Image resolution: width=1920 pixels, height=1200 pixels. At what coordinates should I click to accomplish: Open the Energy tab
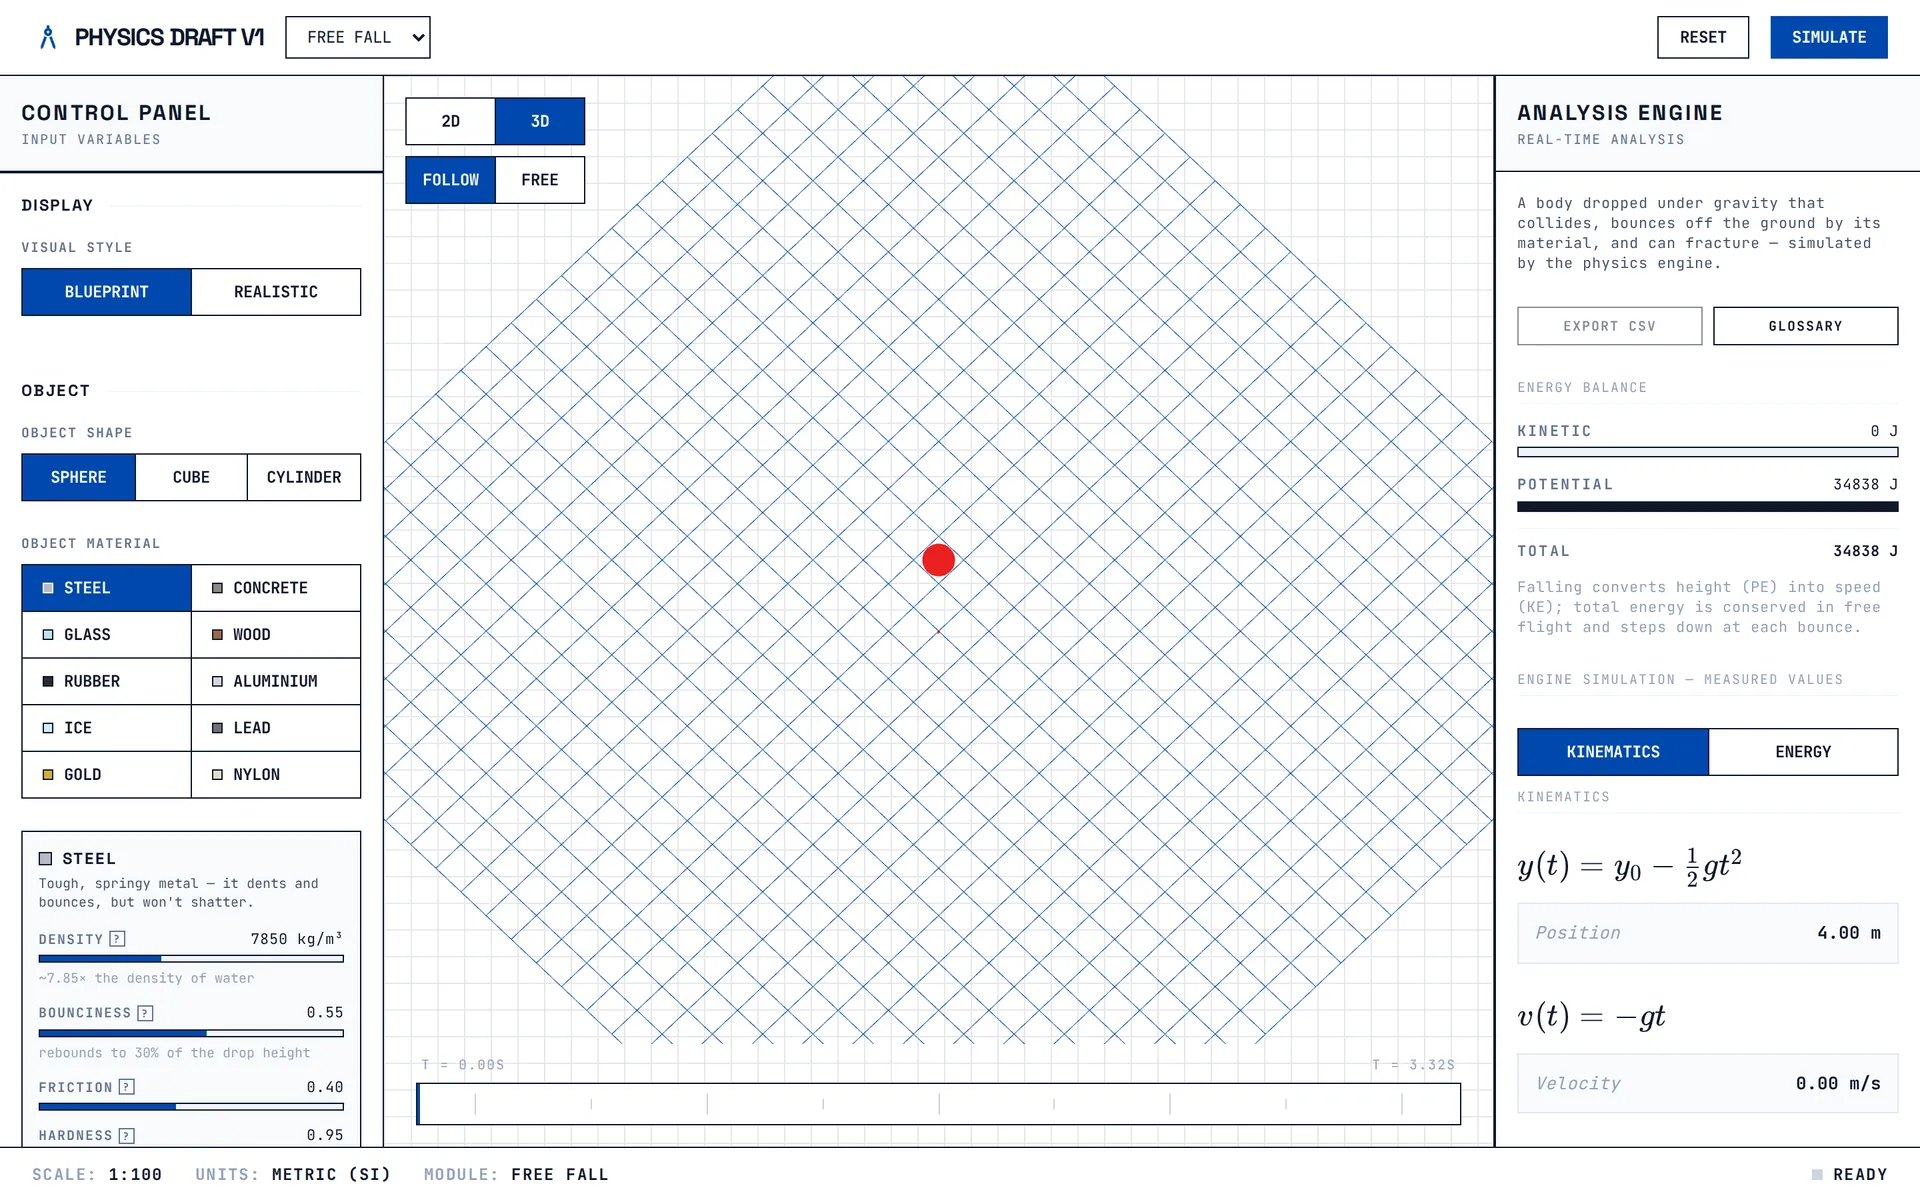1803,752
